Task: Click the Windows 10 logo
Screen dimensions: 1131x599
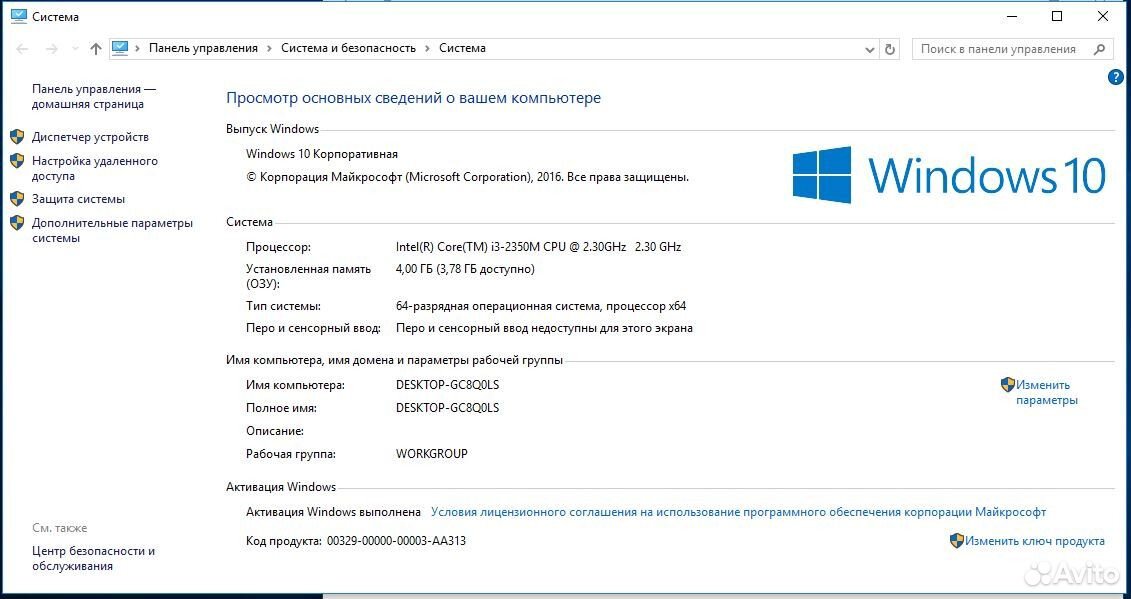Action: pos(949,175)
